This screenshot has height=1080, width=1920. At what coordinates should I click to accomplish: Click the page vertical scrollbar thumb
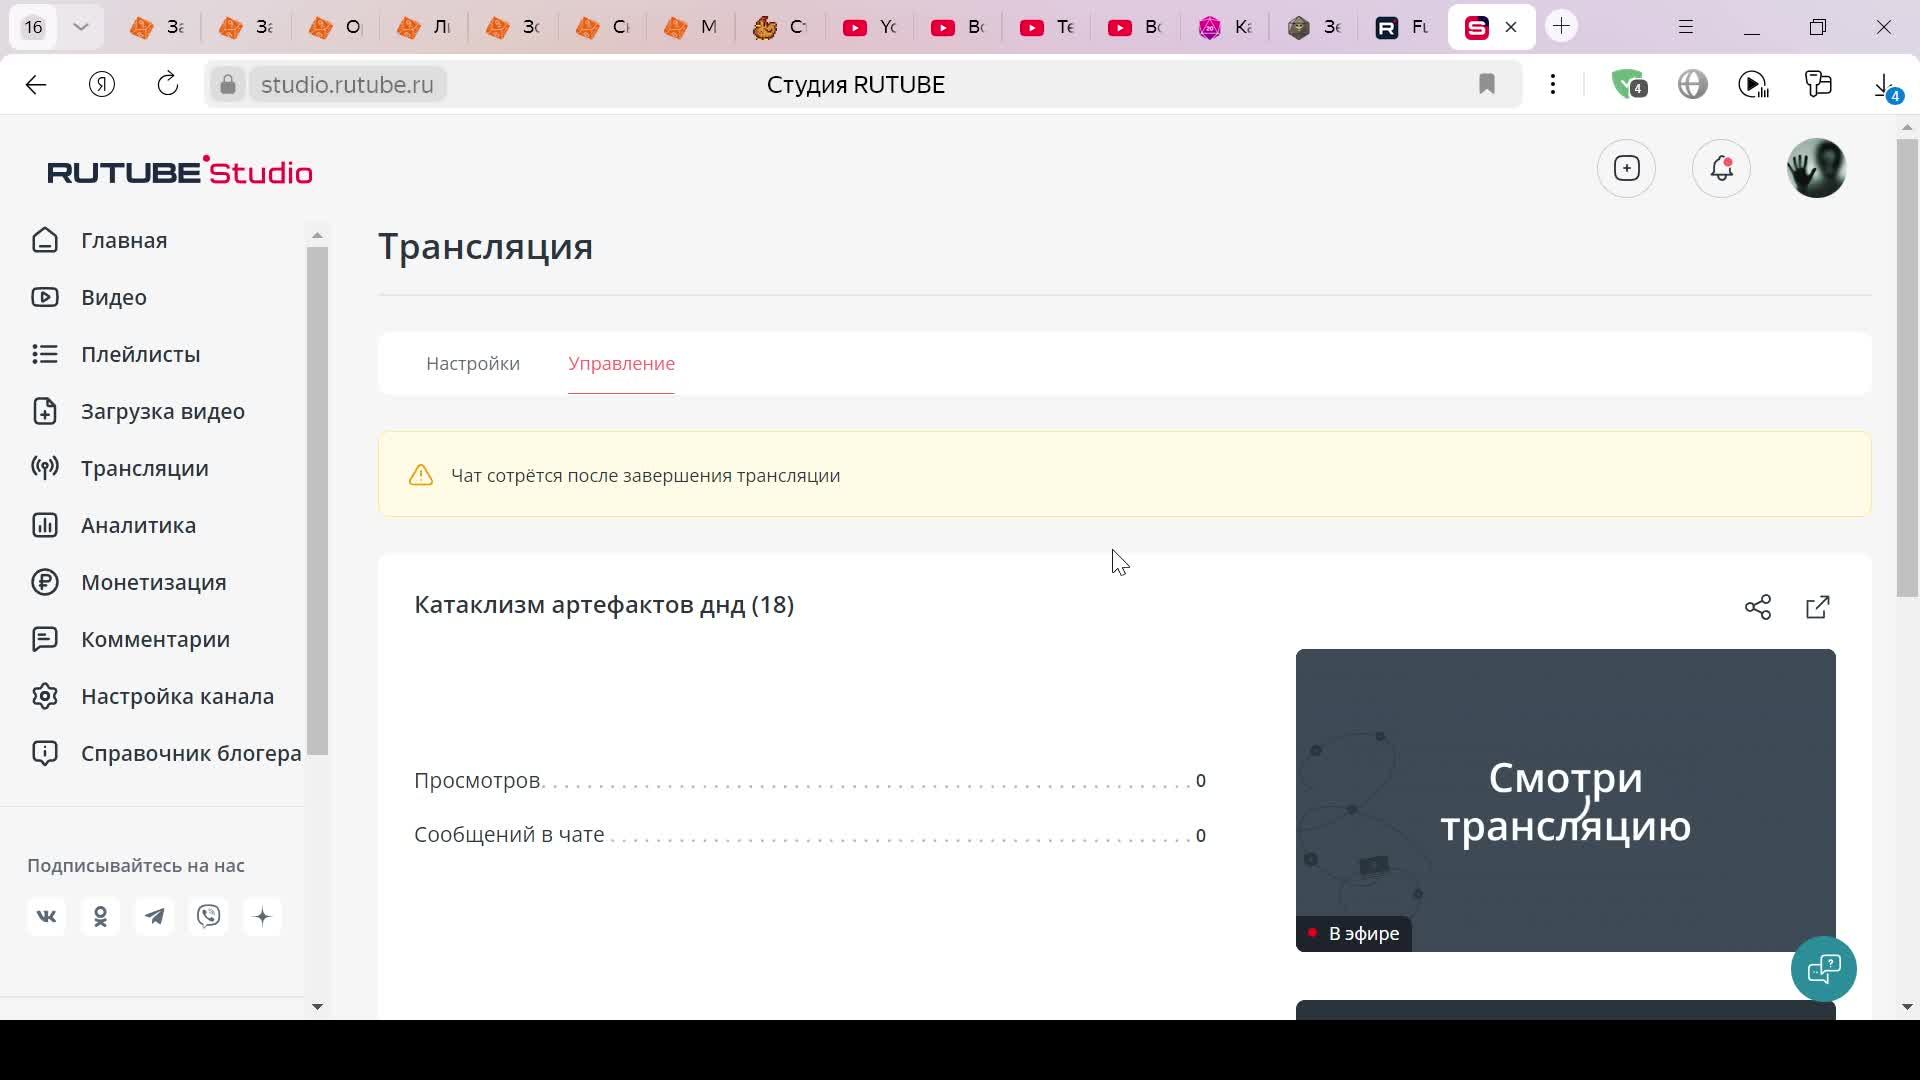(x=1906, y=368)
